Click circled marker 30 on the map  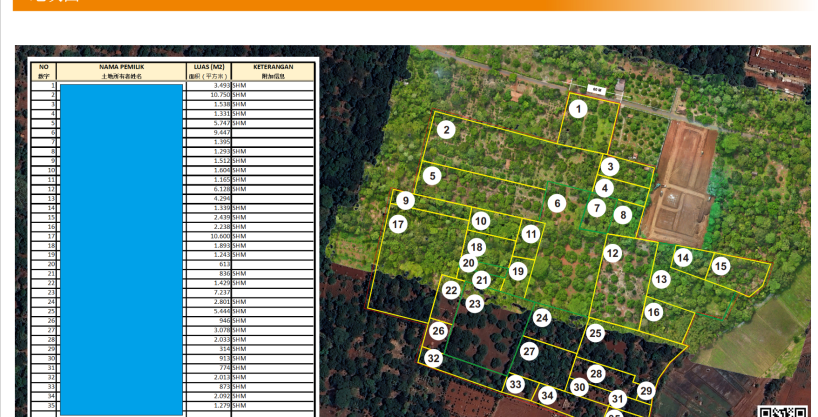click(x=579, y=387)
